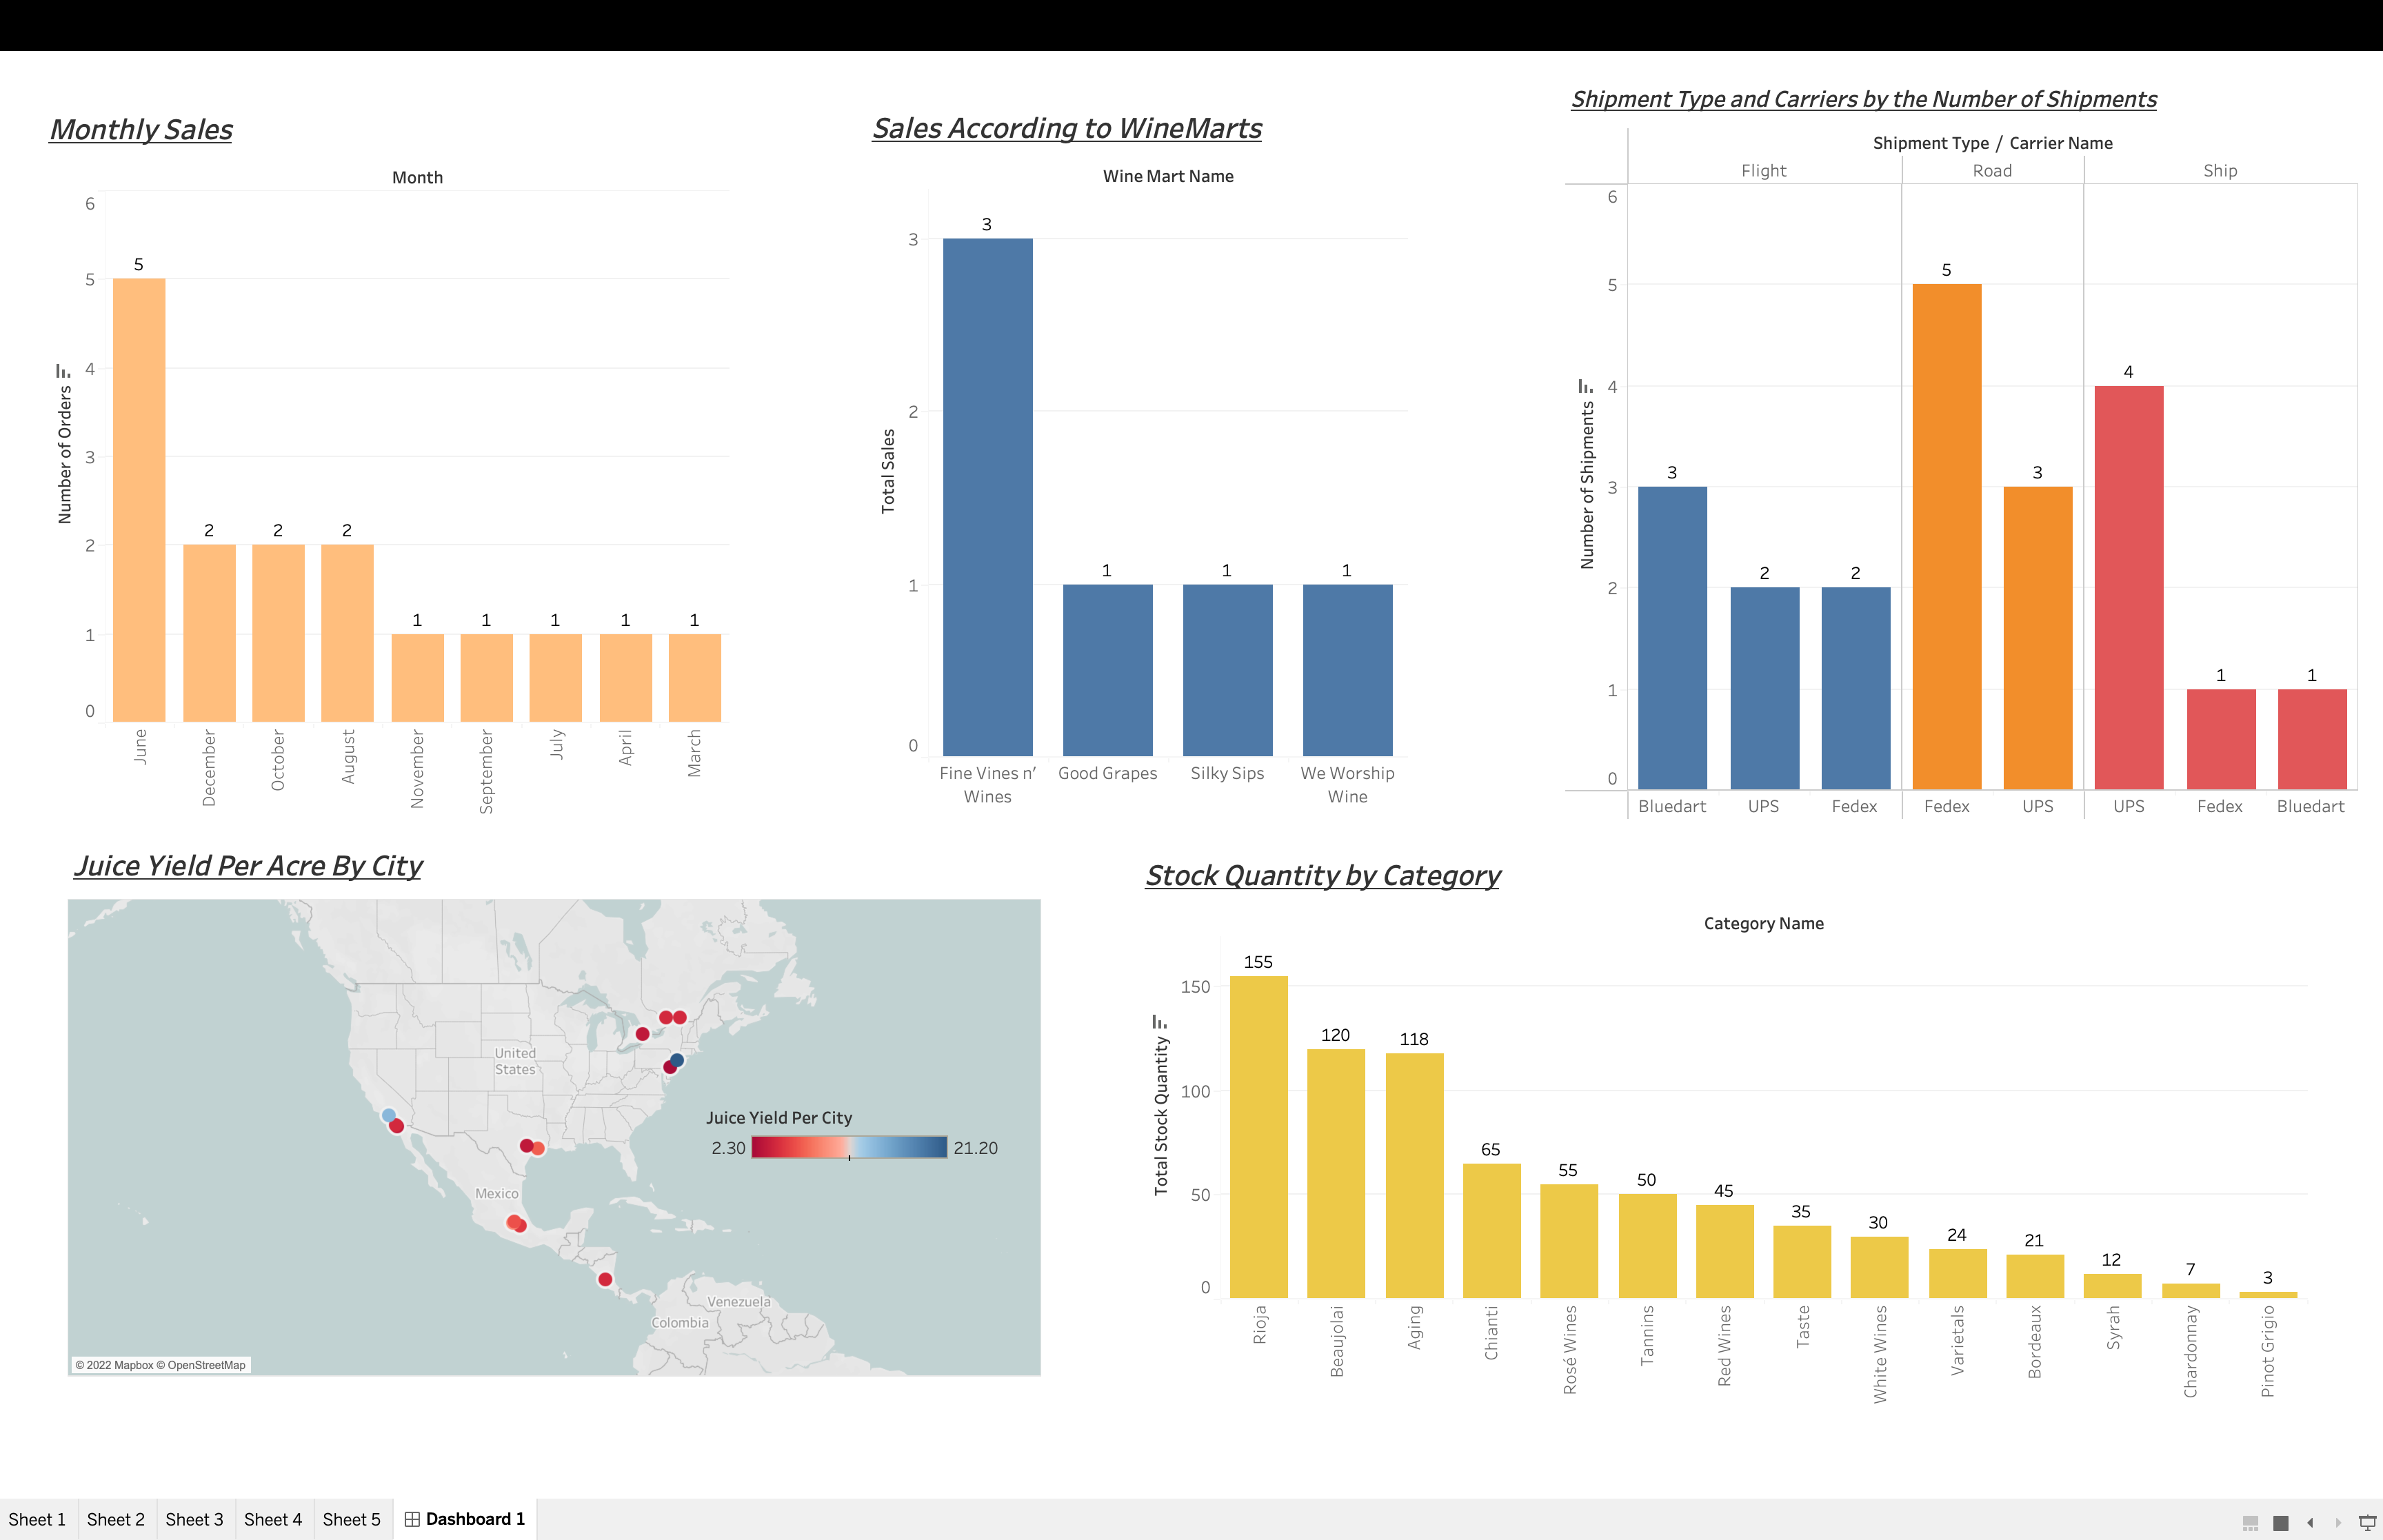This screenshot has width=2383, height=1540.
Task: Show filmstrip view icon
Action: (2250, 1522)
